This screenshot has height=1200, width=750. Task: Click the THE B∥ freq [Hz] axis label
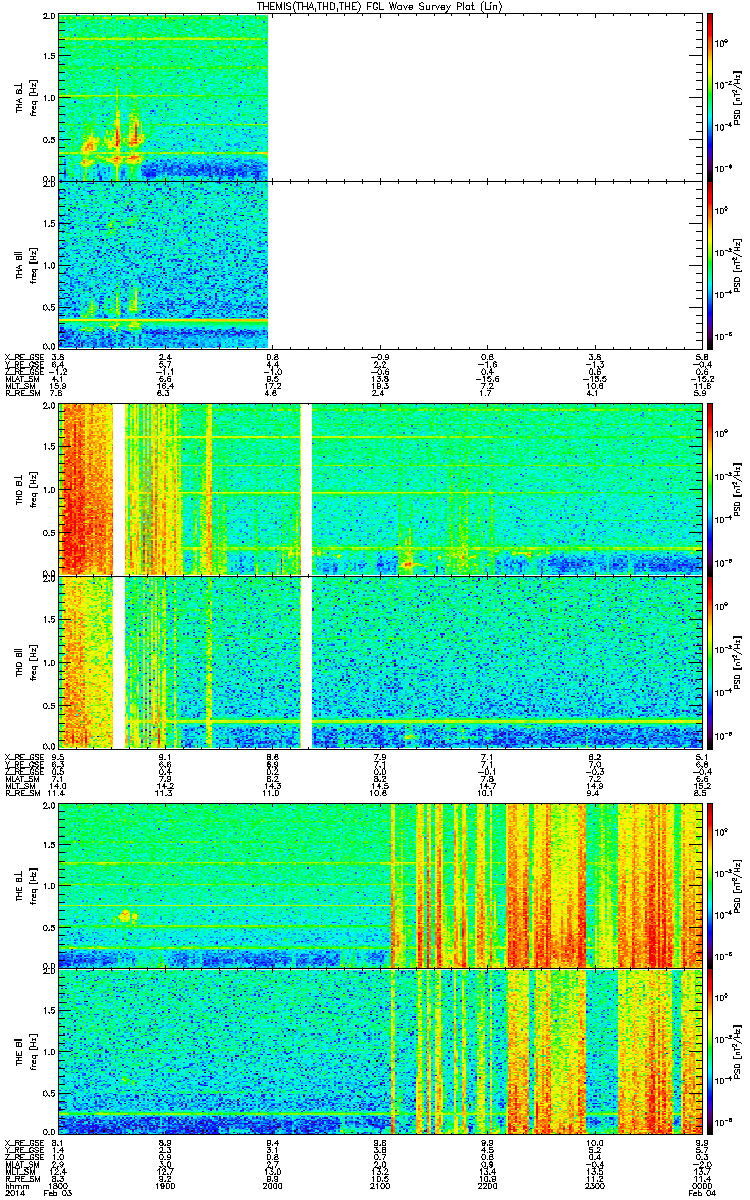pos(29,1052)
